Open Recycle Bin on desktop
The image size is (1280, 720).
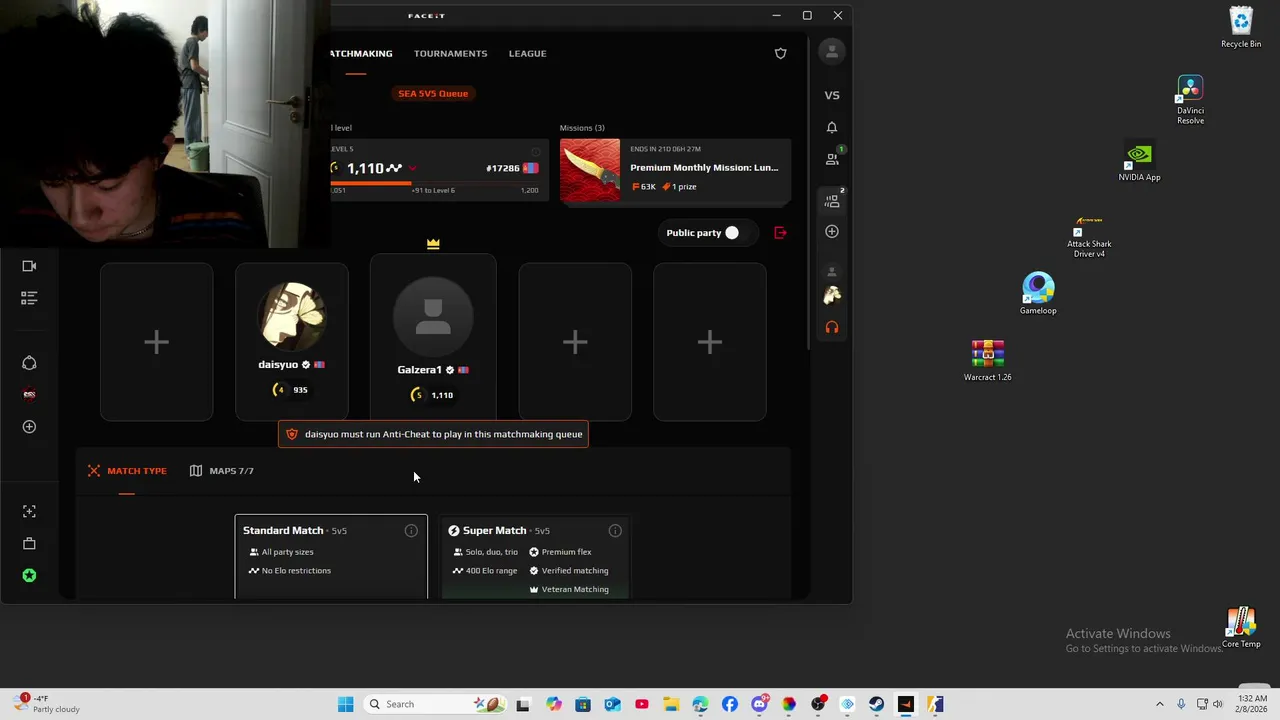click(1241, 28)
